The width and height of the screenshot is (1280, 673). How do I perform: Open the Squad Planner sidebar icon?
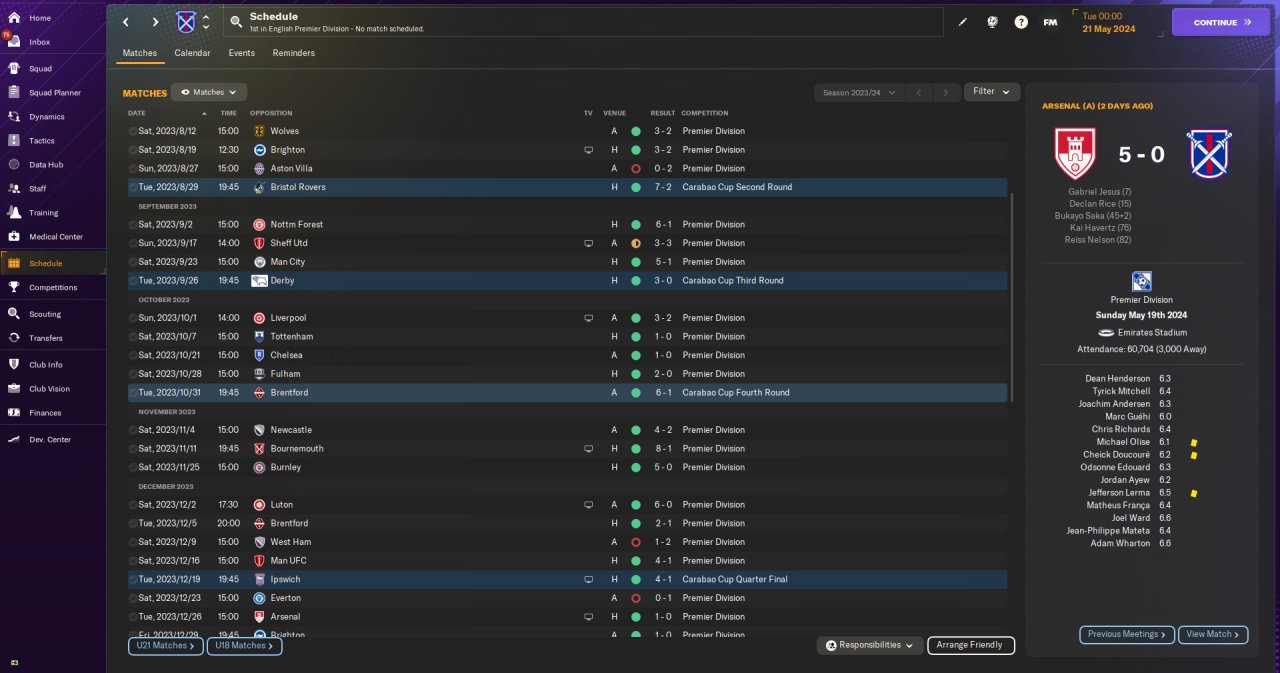coord(14,93)
